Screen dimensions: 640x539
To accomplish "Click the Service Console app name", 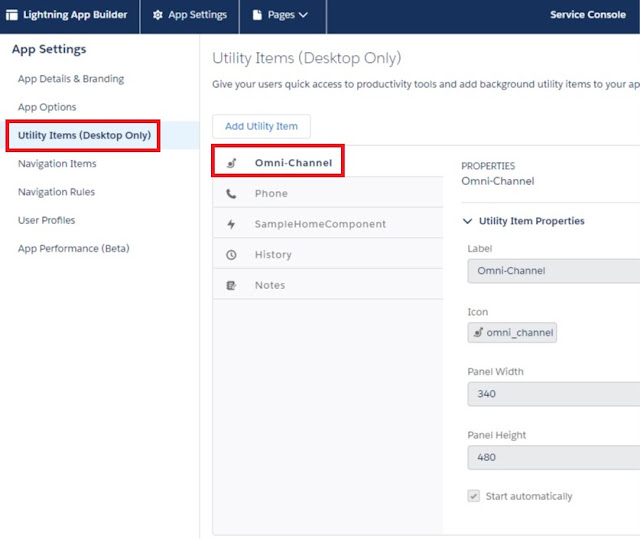I will pos(588,15).
